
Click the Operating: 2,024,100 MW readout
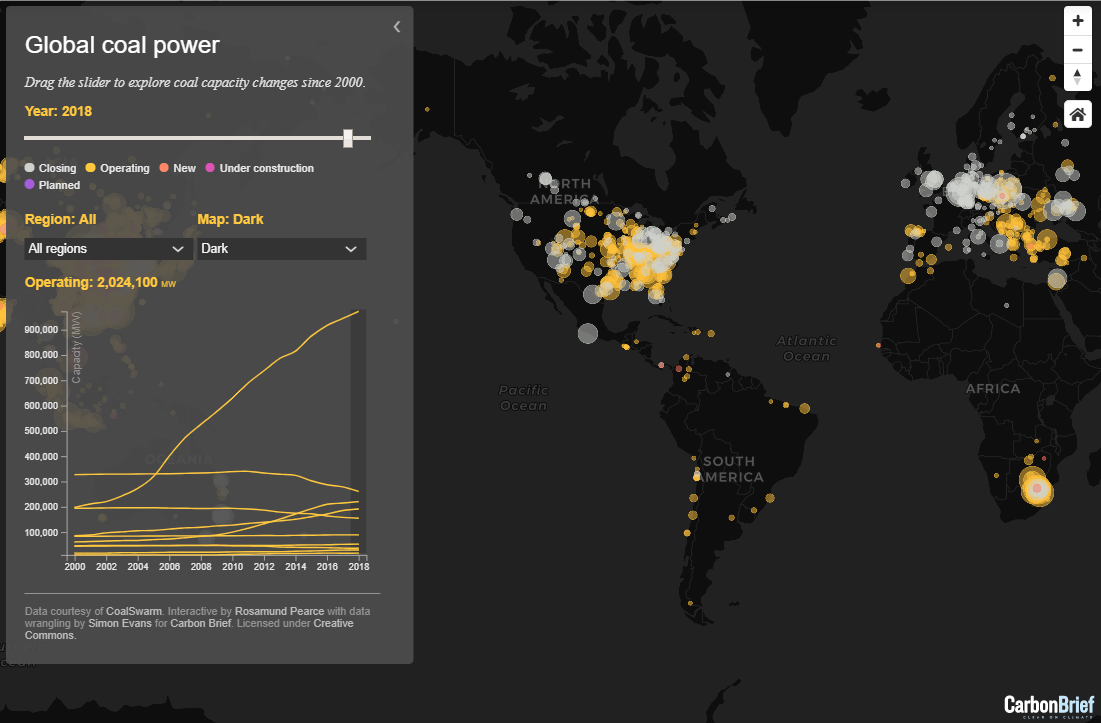pos(100,282)
